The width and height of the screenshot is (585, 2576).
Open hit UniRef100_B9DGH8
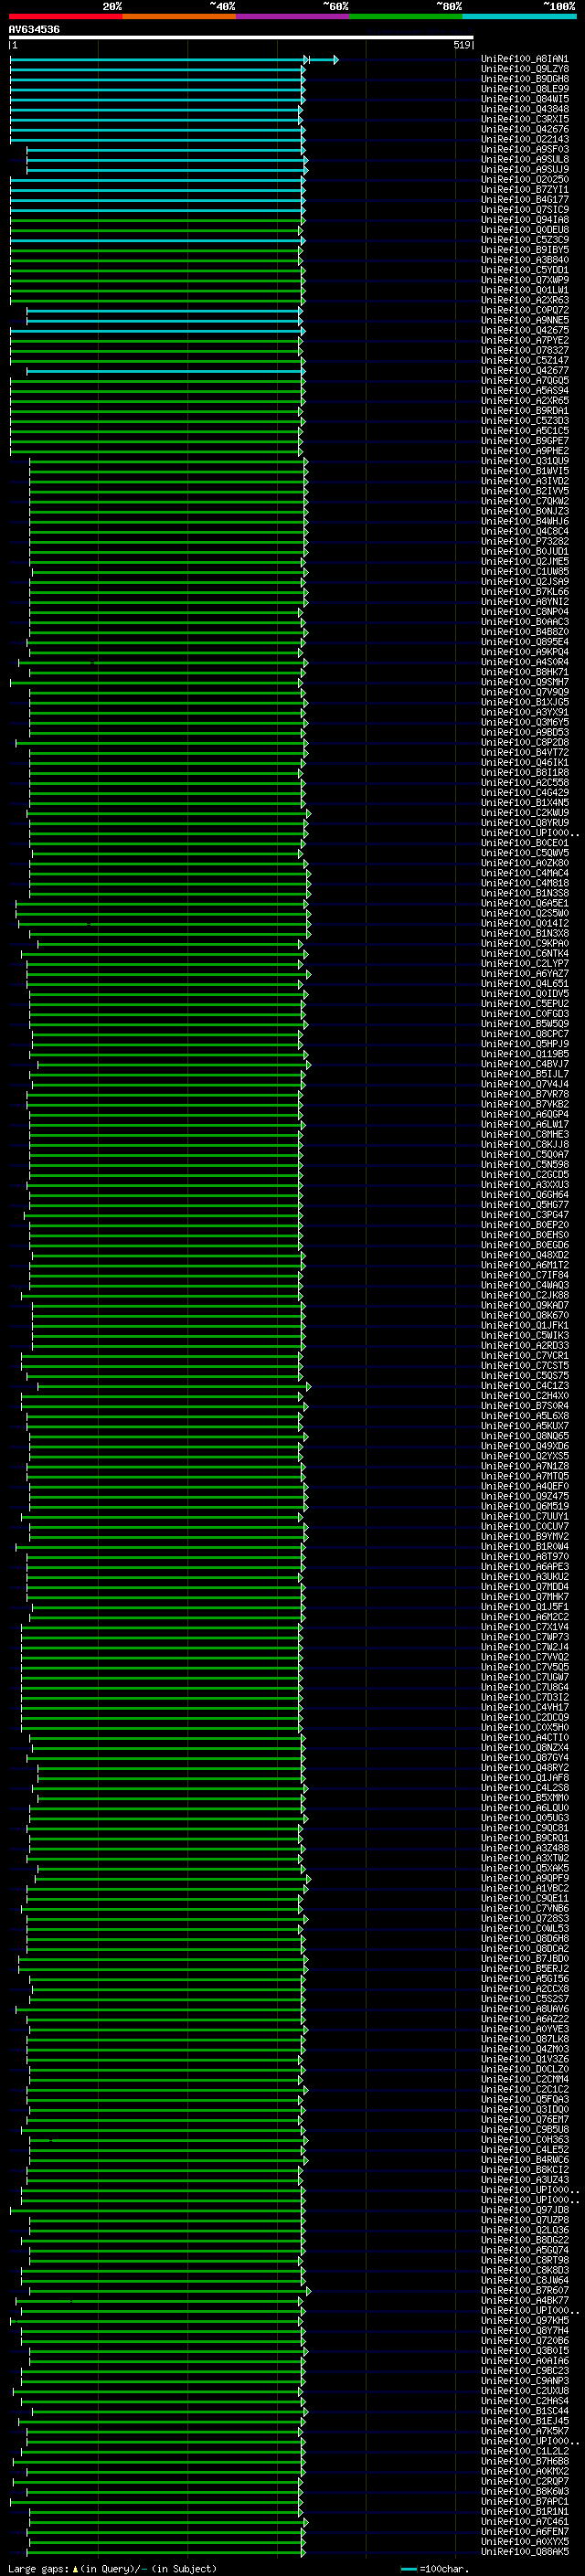(x=525, y=79)
